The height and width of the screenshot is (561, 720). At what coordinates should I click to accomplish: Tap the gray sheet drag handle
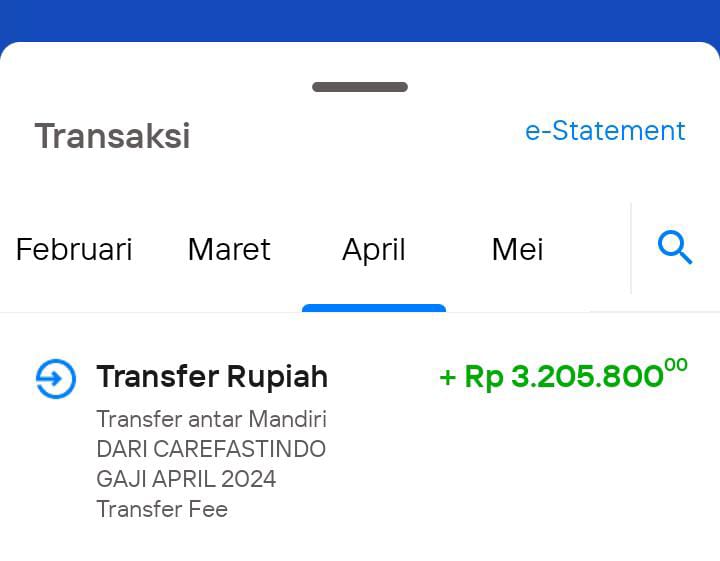coord(360,87)
